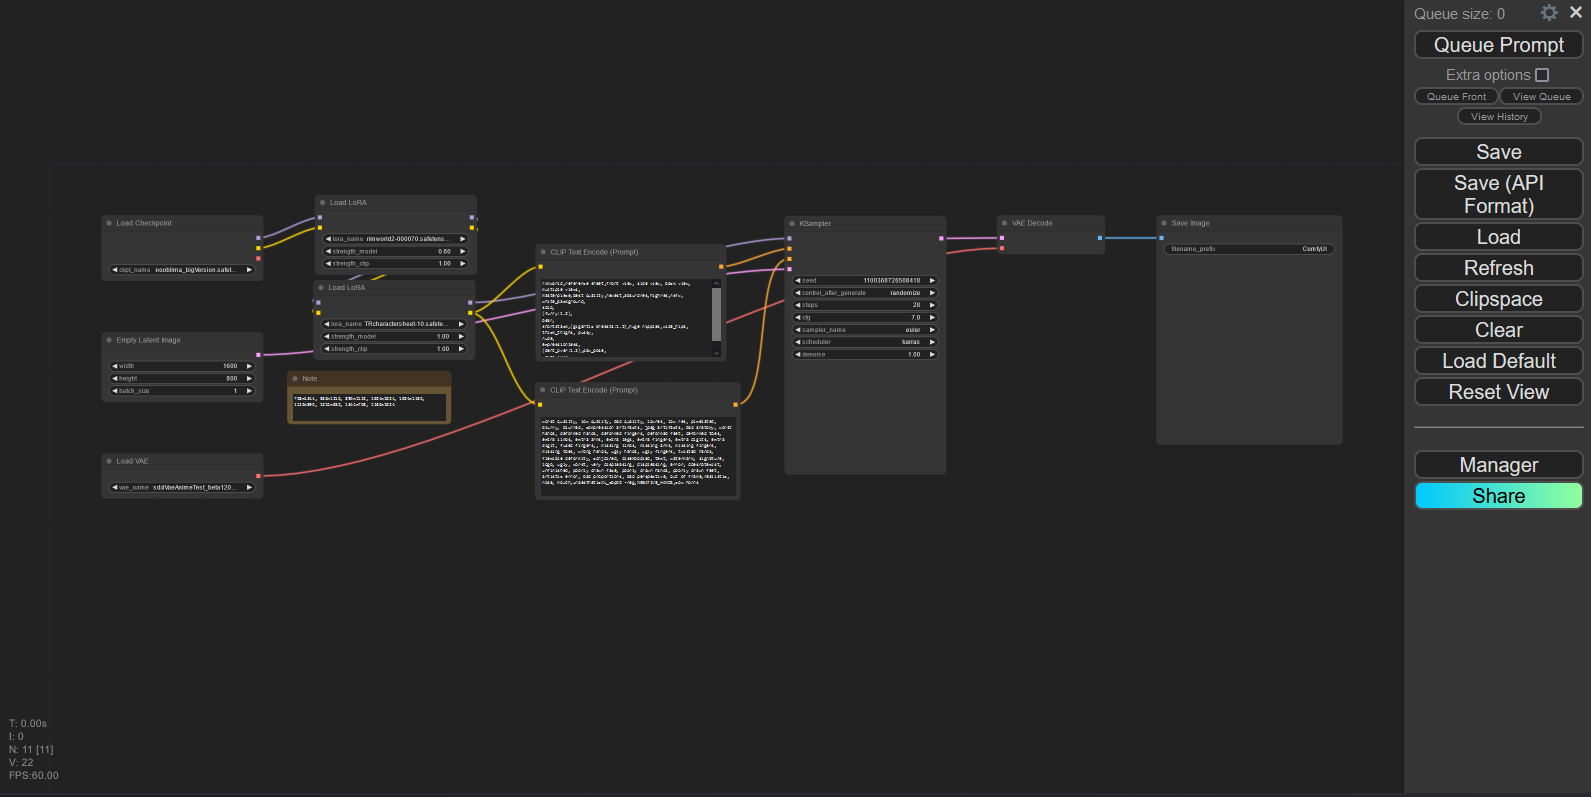Click the Share button
1591x797 pixels.
[x=1498, y=496]
